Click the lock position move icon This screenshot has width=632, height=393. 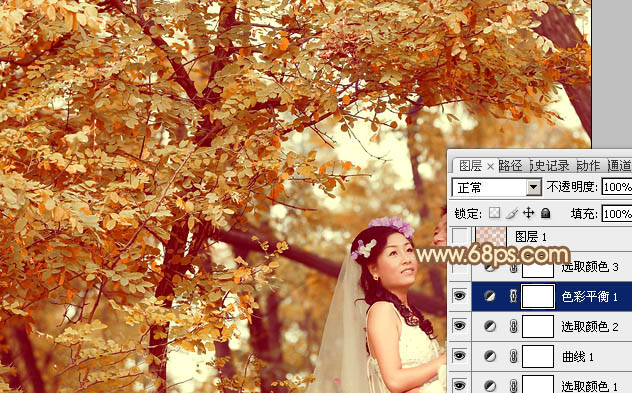(528, 213)
